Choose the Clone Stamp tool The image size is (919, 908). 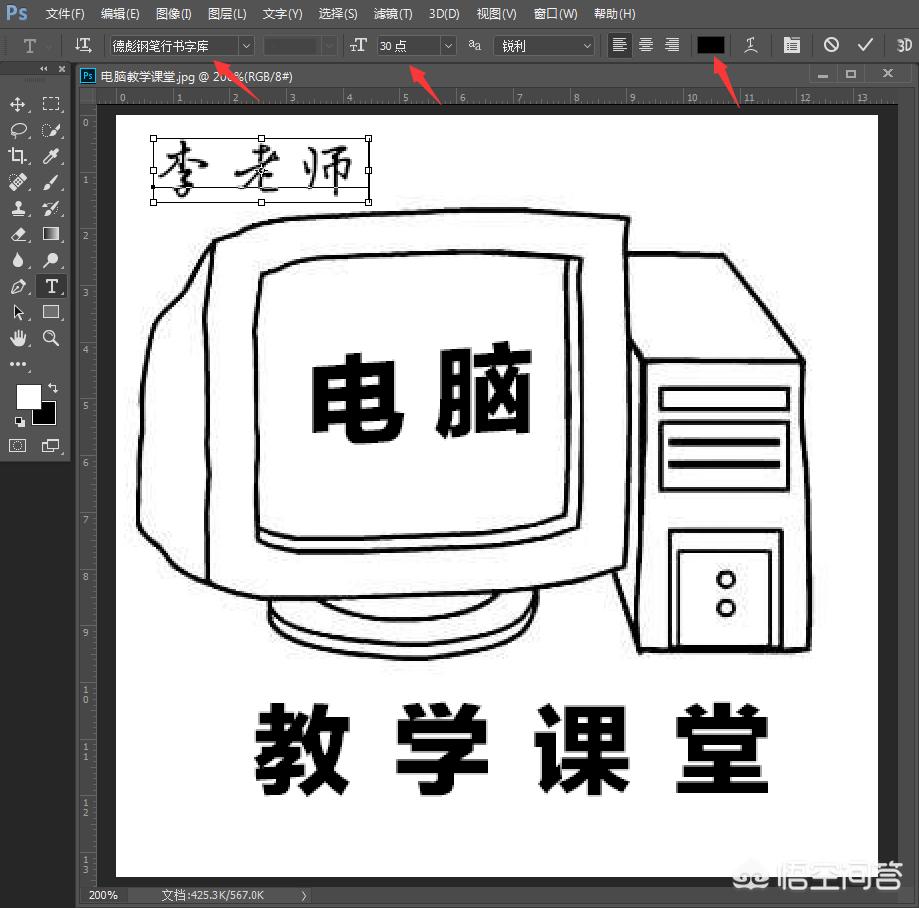[18, 208]
